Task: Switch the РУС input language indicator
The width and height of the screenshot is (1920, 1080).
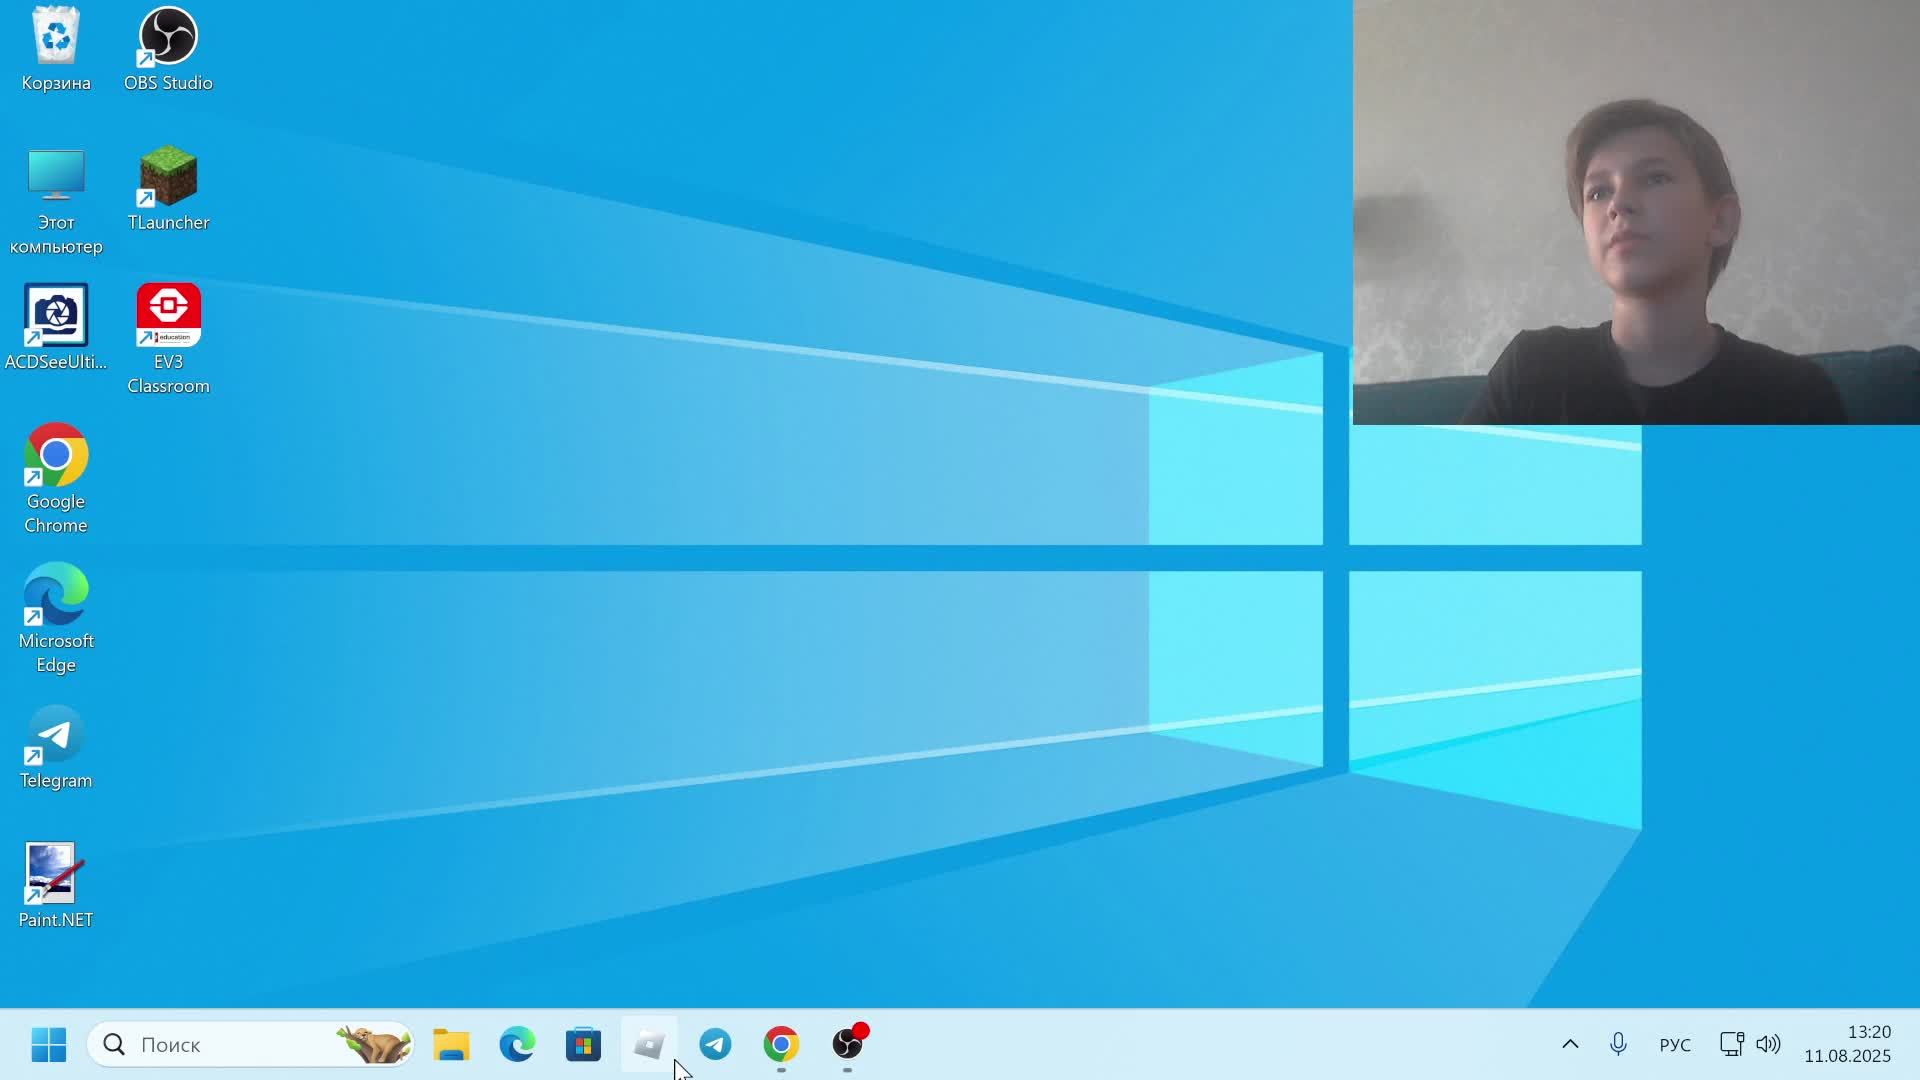Action: click(x=1675, y=1045)
